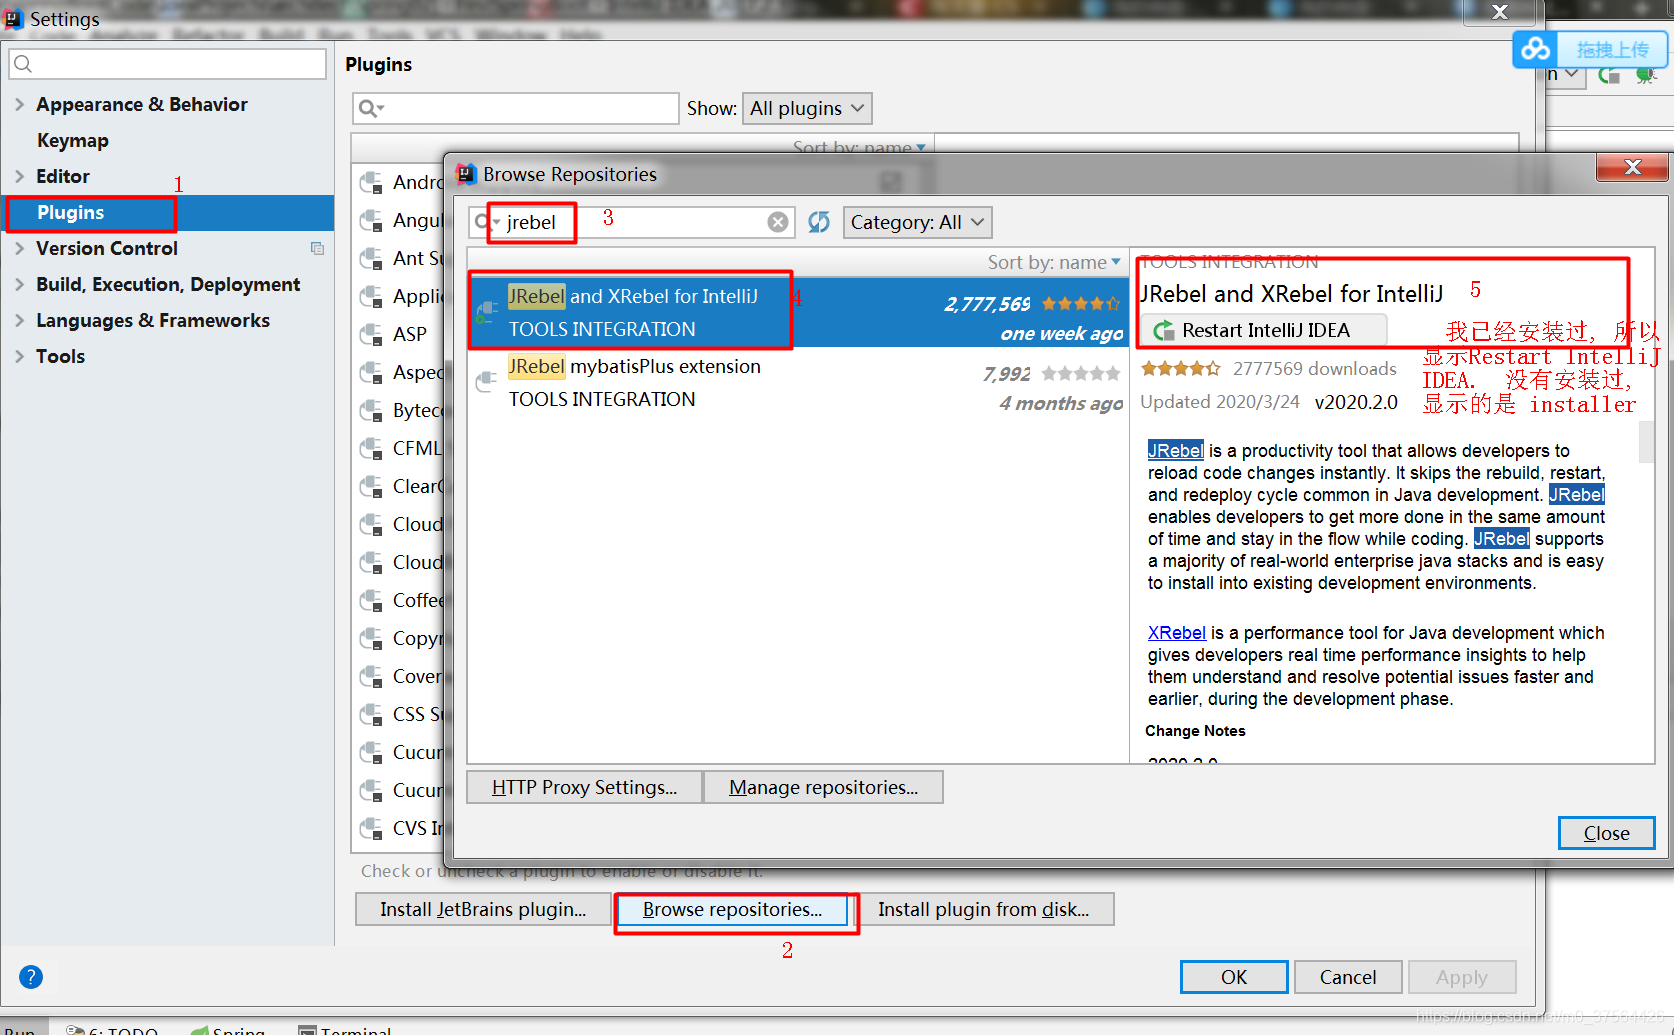The width and height of the screenshot is (1674, 1035).
Task: Select JRebel mybatisPlus extension row
Action: coord(798,382)
